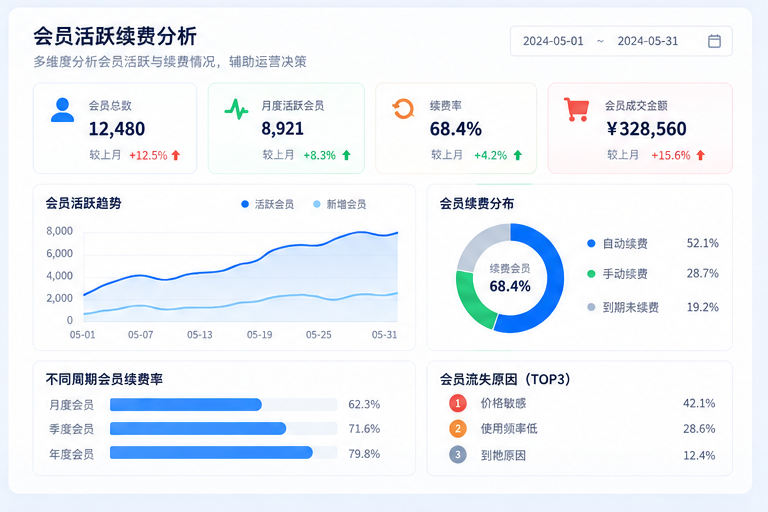This screenshot has height=512, width=768.
Task: Toggle the 手动续费 legend entry
Action: [x=618, y=274]
